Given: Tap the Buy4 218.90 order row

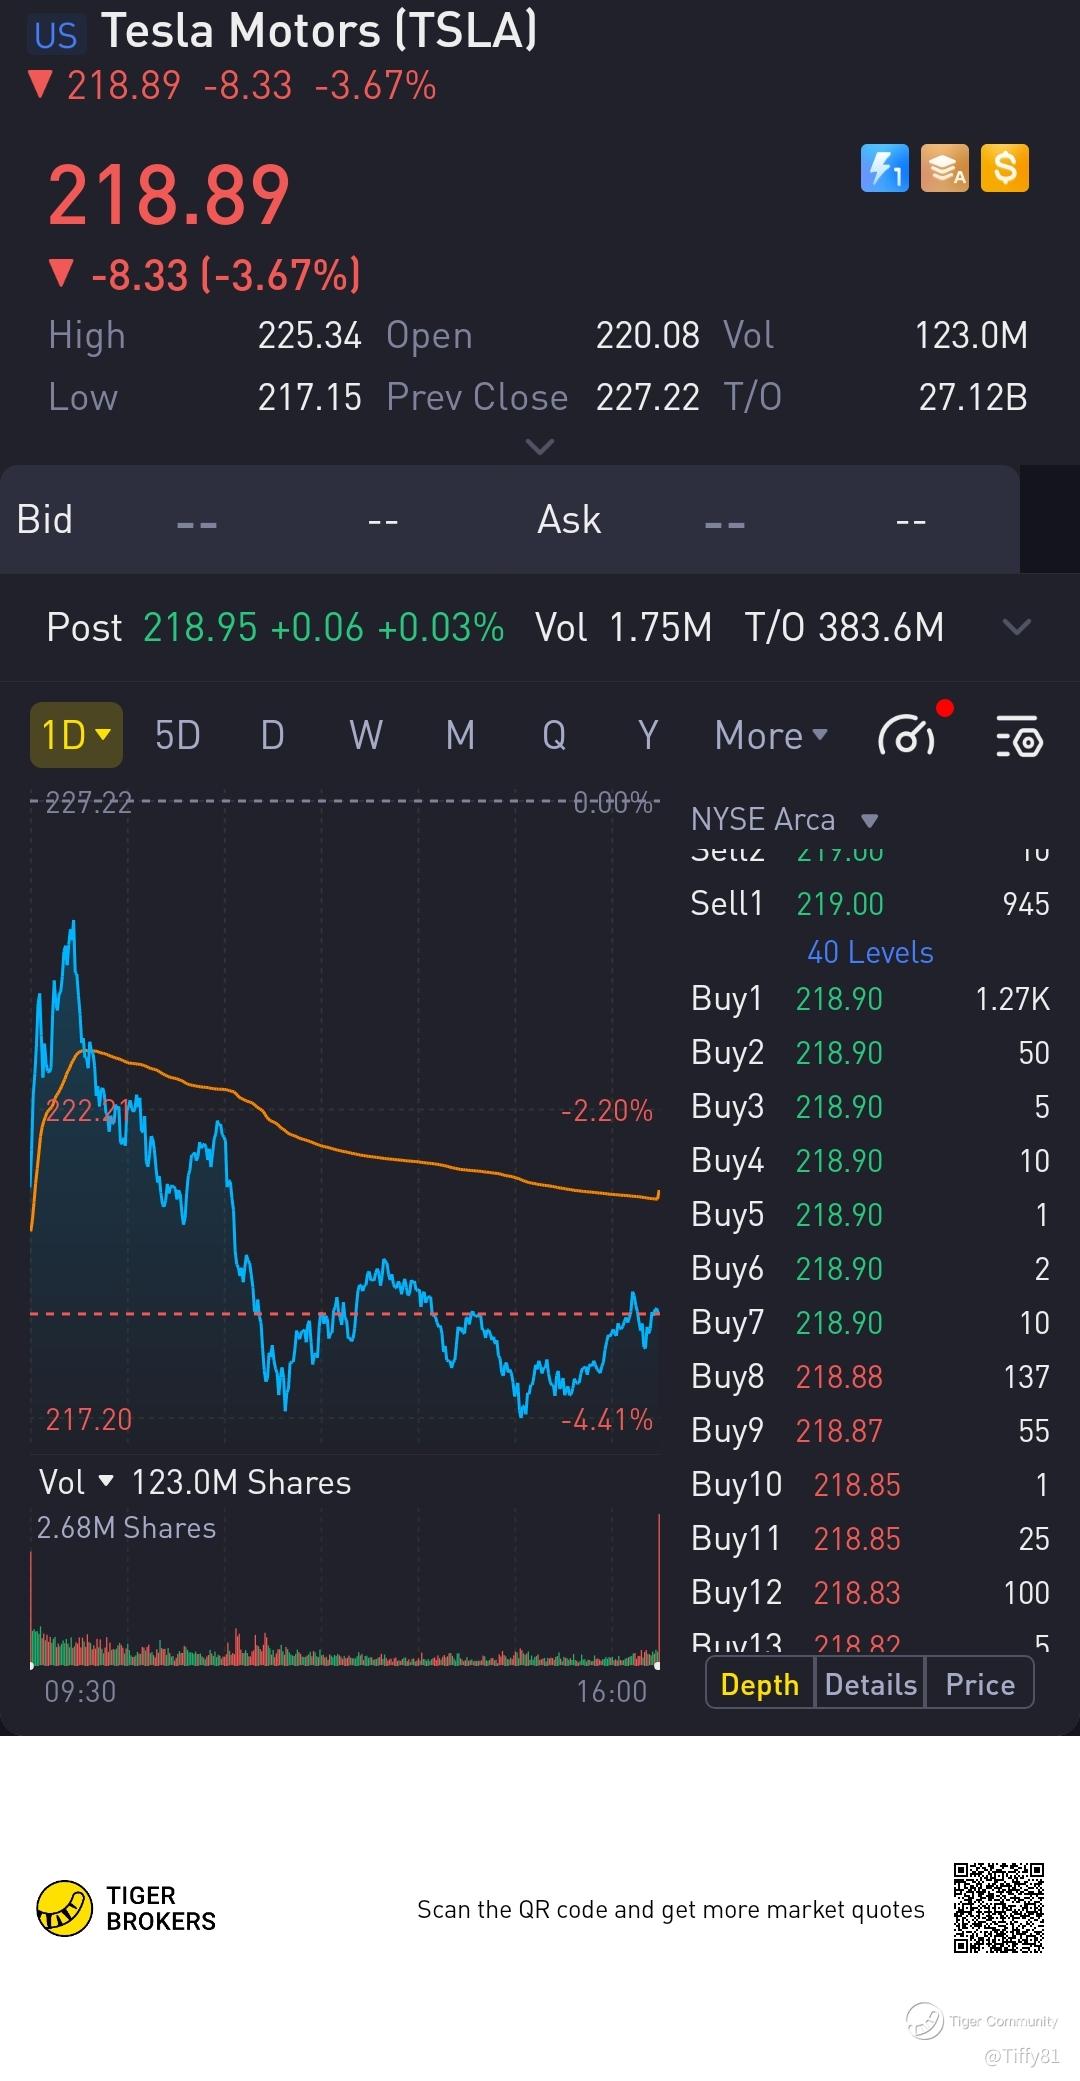Looking at the screenshot, I should [x=870, y=1161].
